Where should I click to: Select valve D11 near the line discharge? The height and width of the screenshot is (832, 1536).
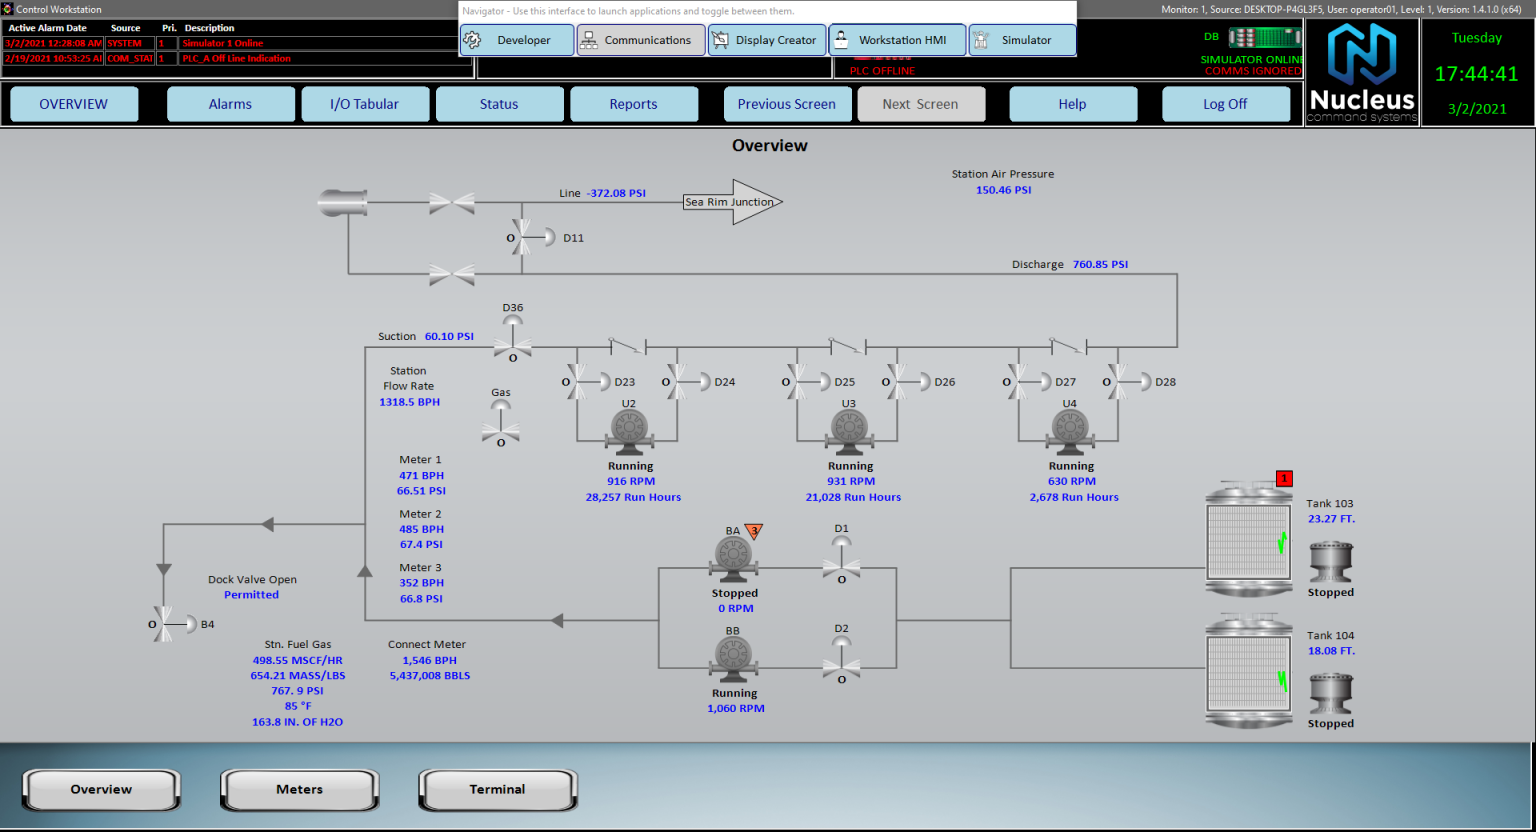[x=523, y=237]
